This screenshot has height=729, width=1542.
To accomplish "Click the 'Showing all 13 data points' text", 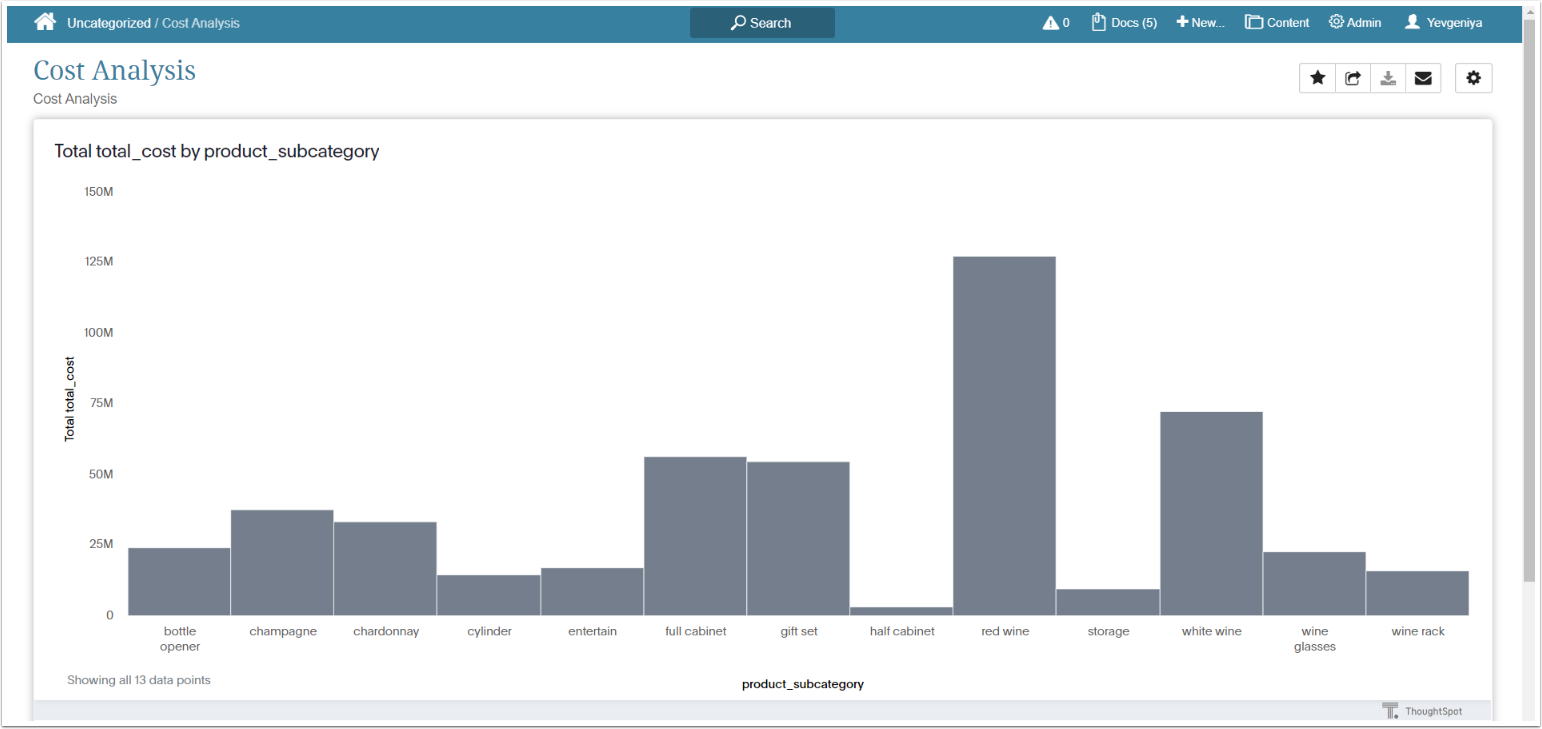I will pyautogui.click(x=139, y=680).
